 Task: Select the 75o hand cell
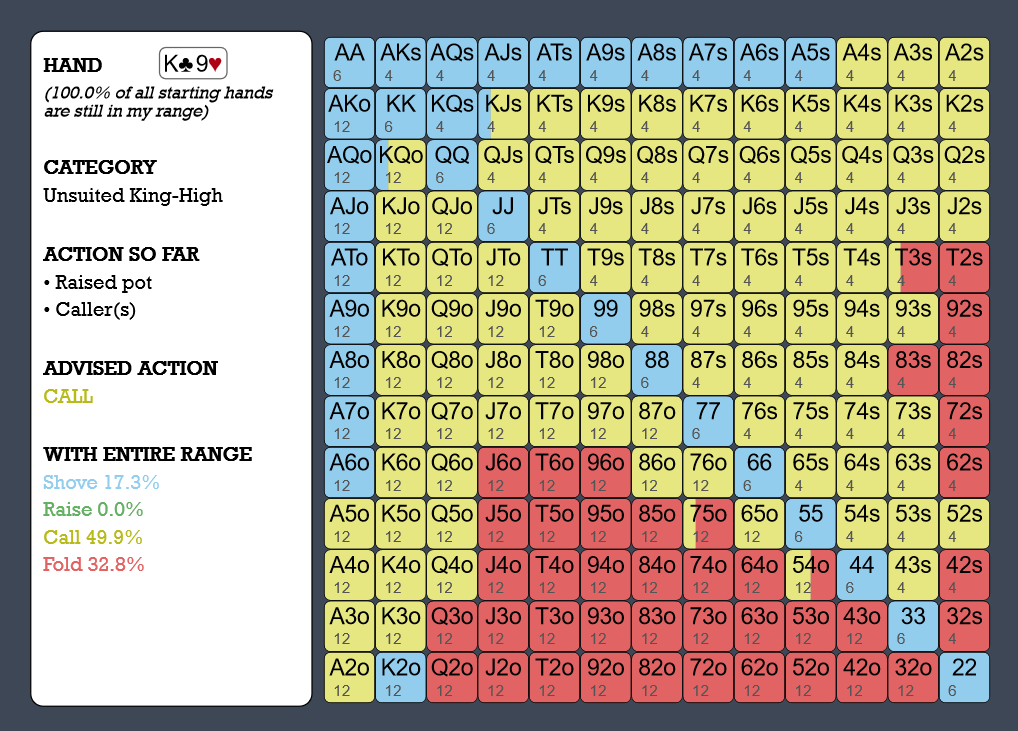tap(708, 524)
